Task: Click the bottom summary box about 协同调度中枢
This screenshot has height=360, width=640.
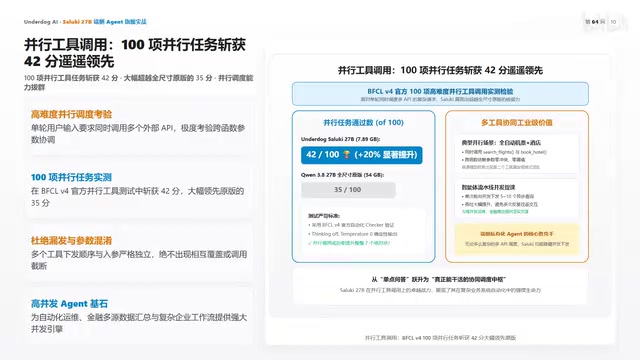Action: click(x=440, y=285)
